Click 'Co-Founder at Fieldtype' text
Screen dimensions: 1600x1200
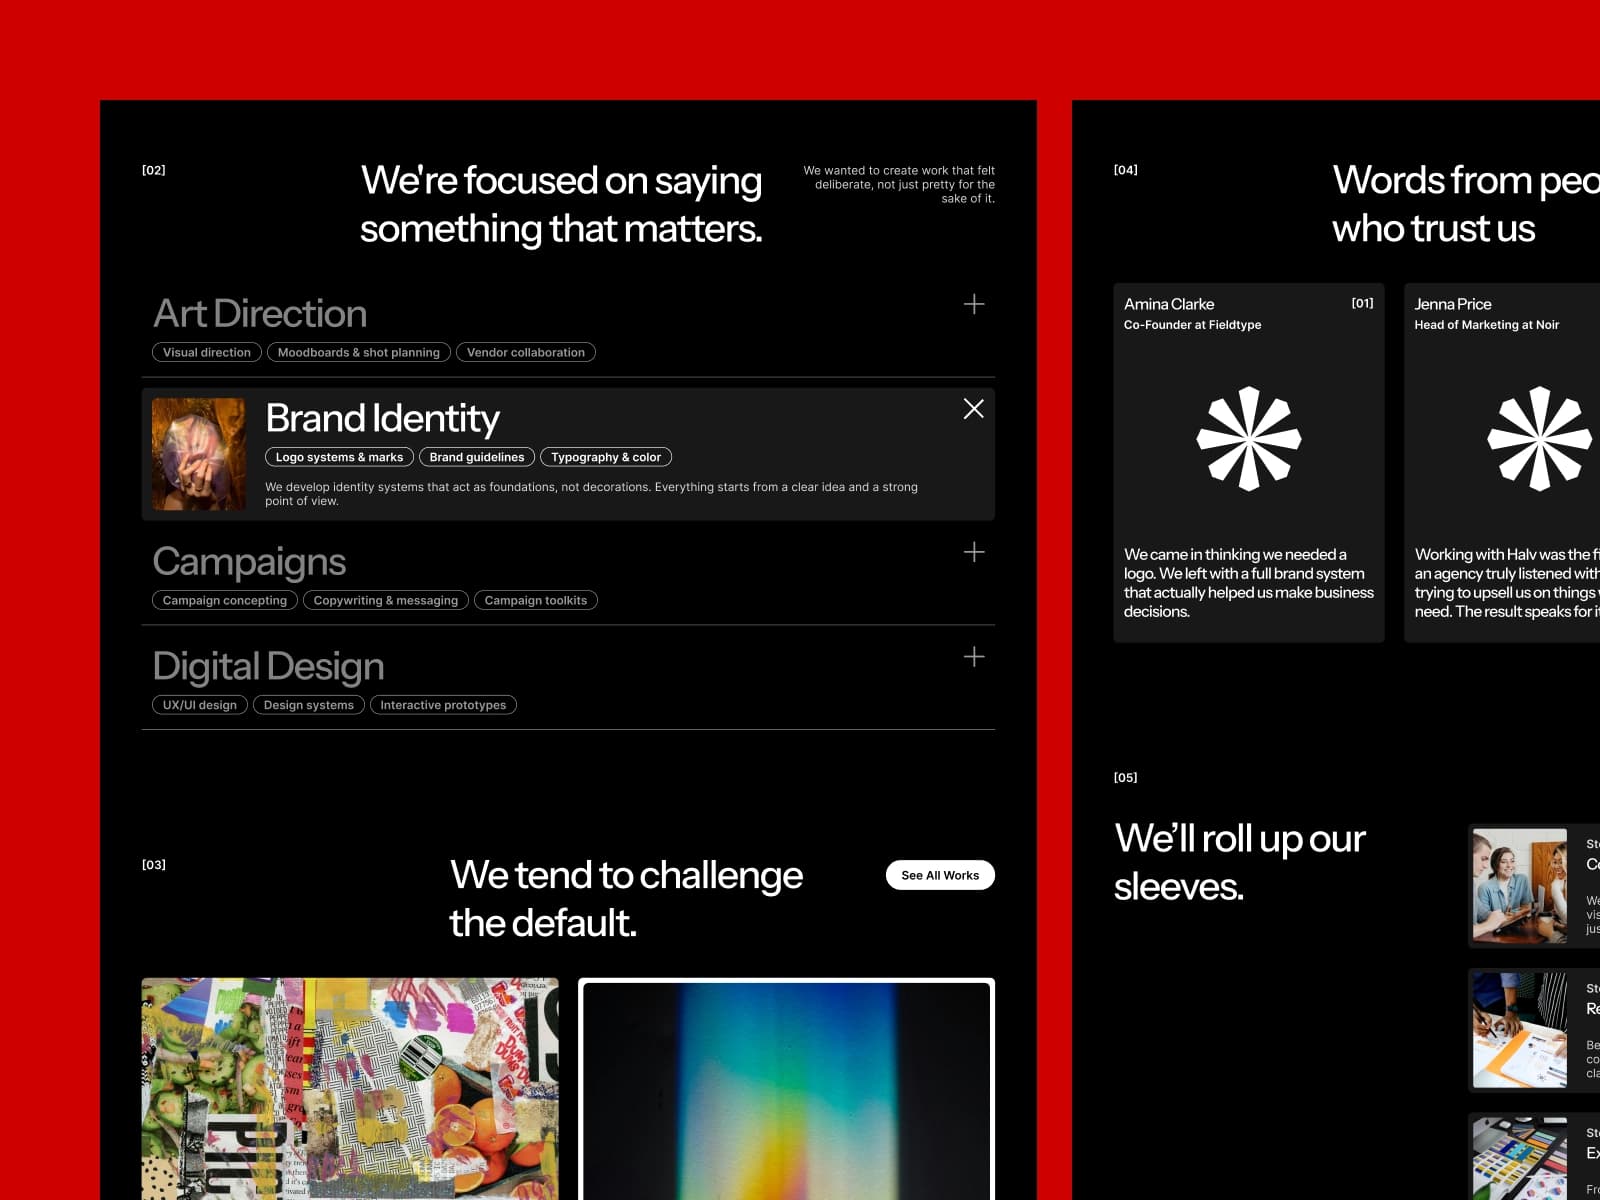tap(1192, 325)
